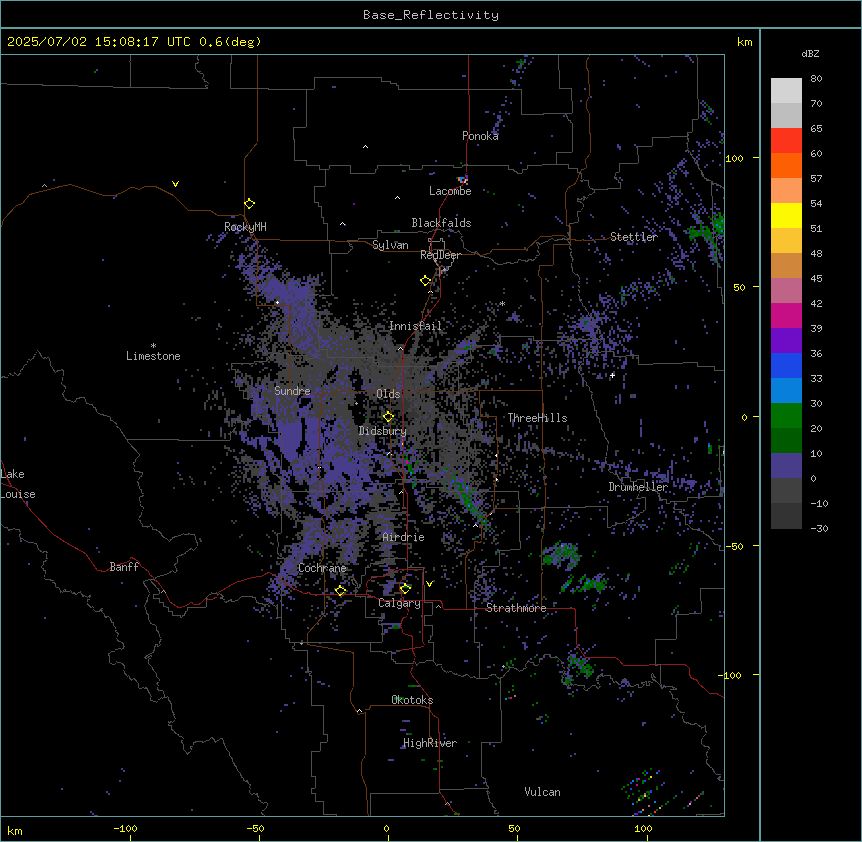Click the Blackfalds city label
862x842 pixels.
441,223
